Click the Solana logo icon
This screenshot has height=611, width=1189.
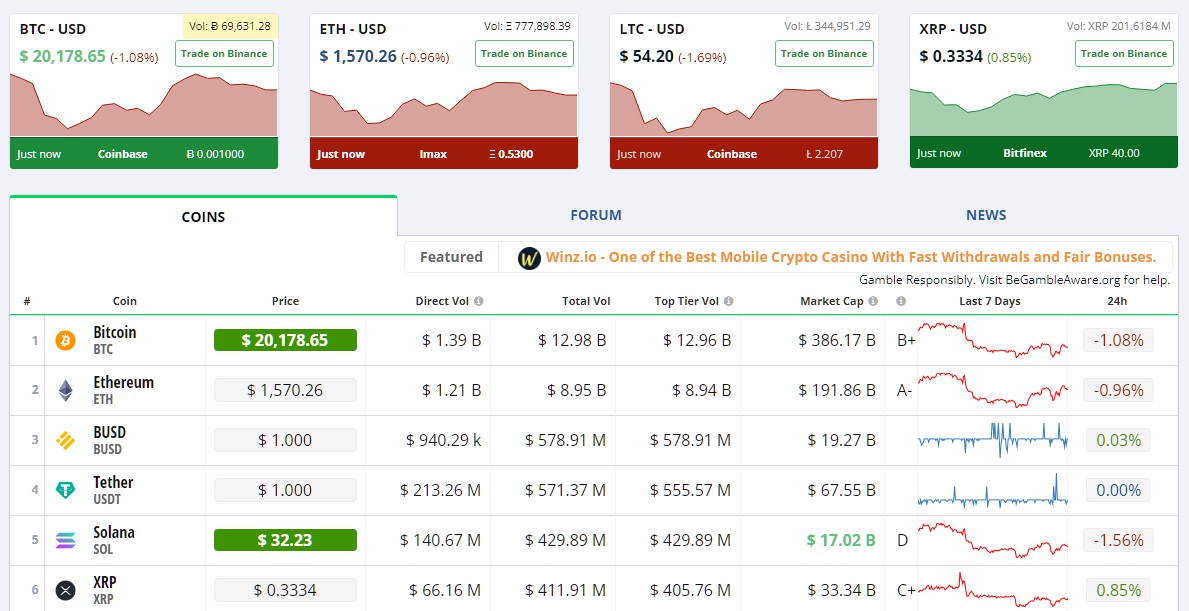pos(65,540)
